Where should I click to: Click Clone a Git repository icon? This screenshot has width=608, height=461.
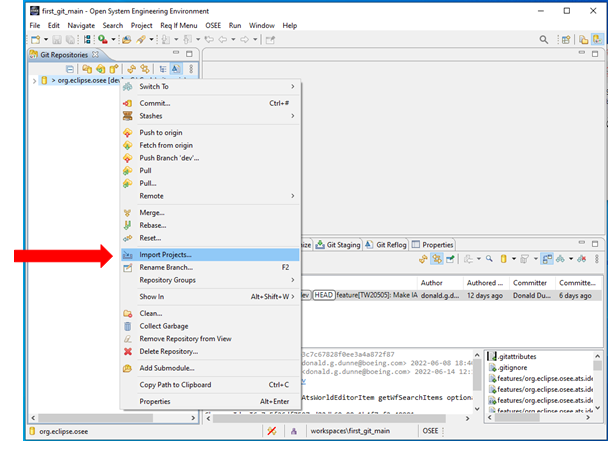(x=100, y=69)
